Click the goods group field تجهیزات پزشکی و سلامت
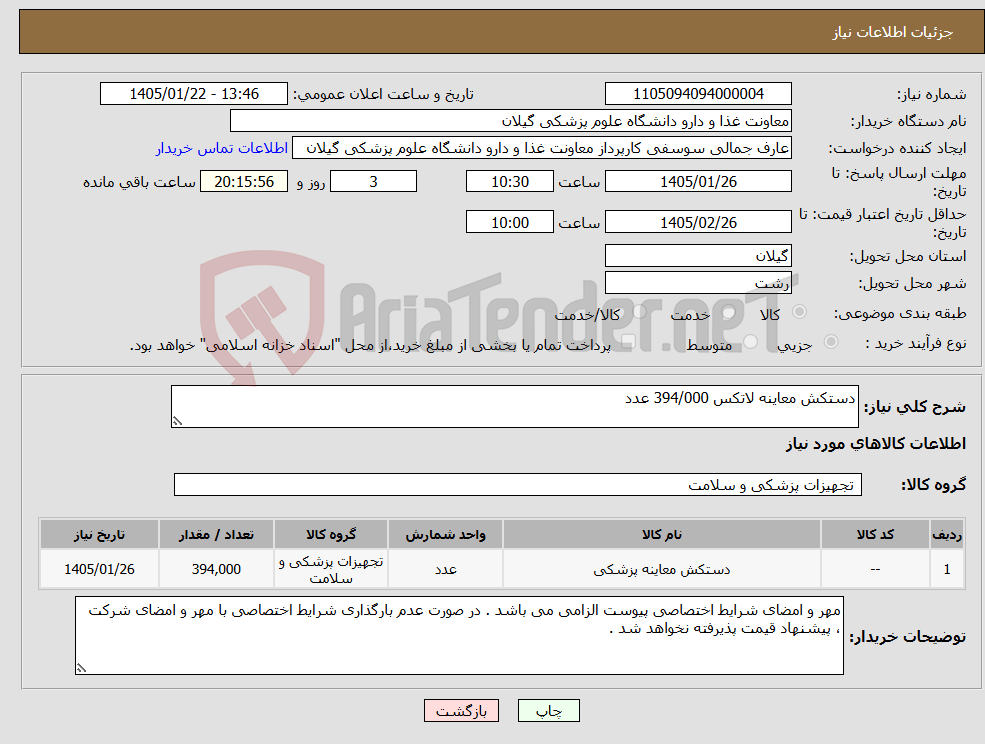This screenshot has width=985, height=744. coord(518,484)
